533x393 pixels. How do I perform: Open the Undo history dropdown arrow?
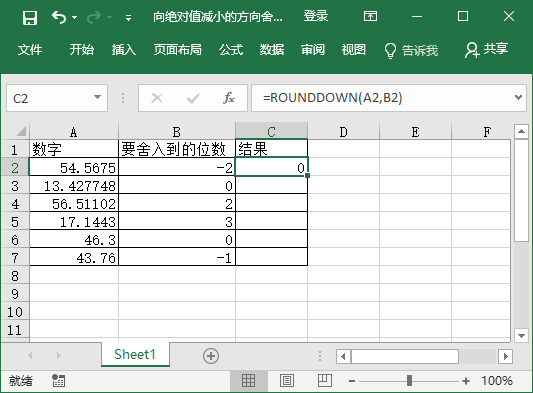[x=74, y=17]
